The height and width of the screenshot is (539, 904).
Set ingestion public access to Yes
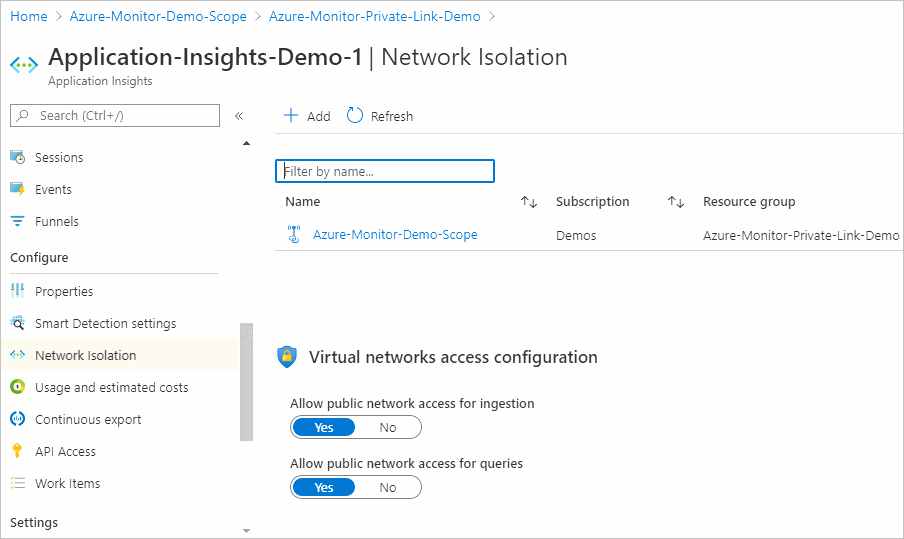(x=323, y=427)
